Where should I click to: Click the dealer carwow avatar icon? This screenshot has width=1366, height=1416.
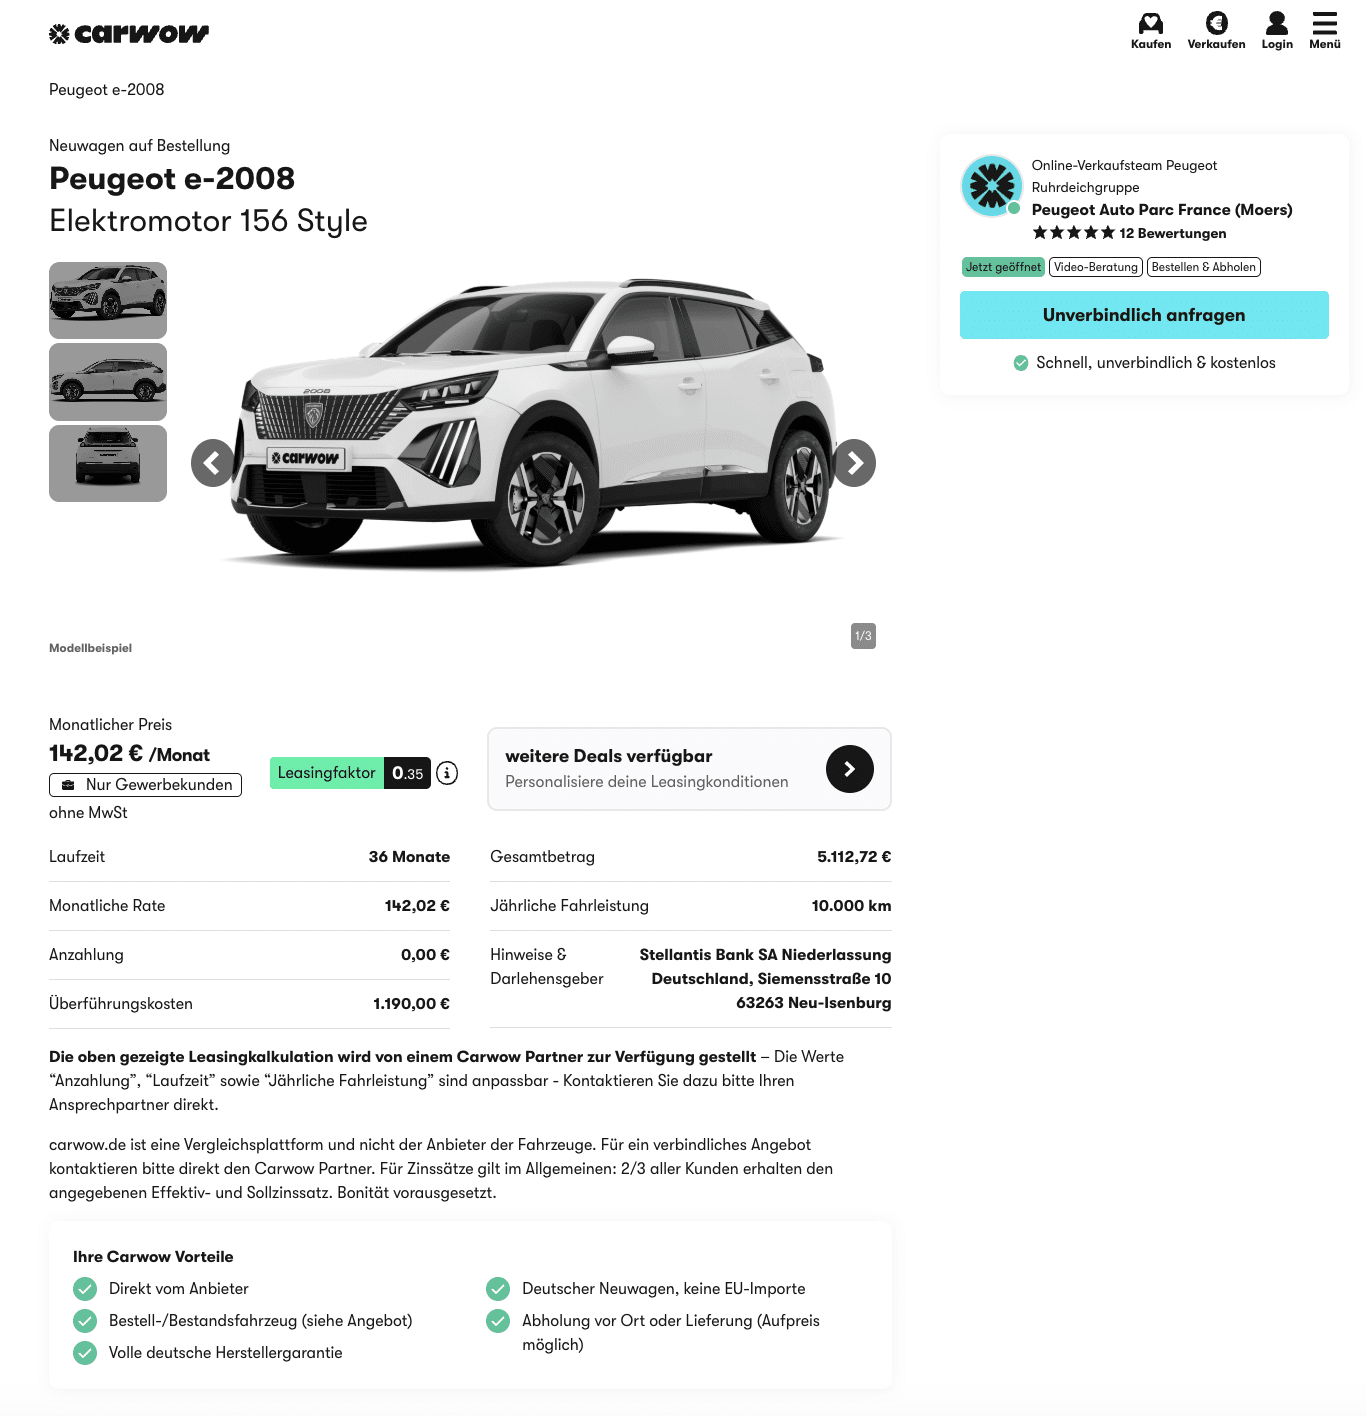click(991, 186)
